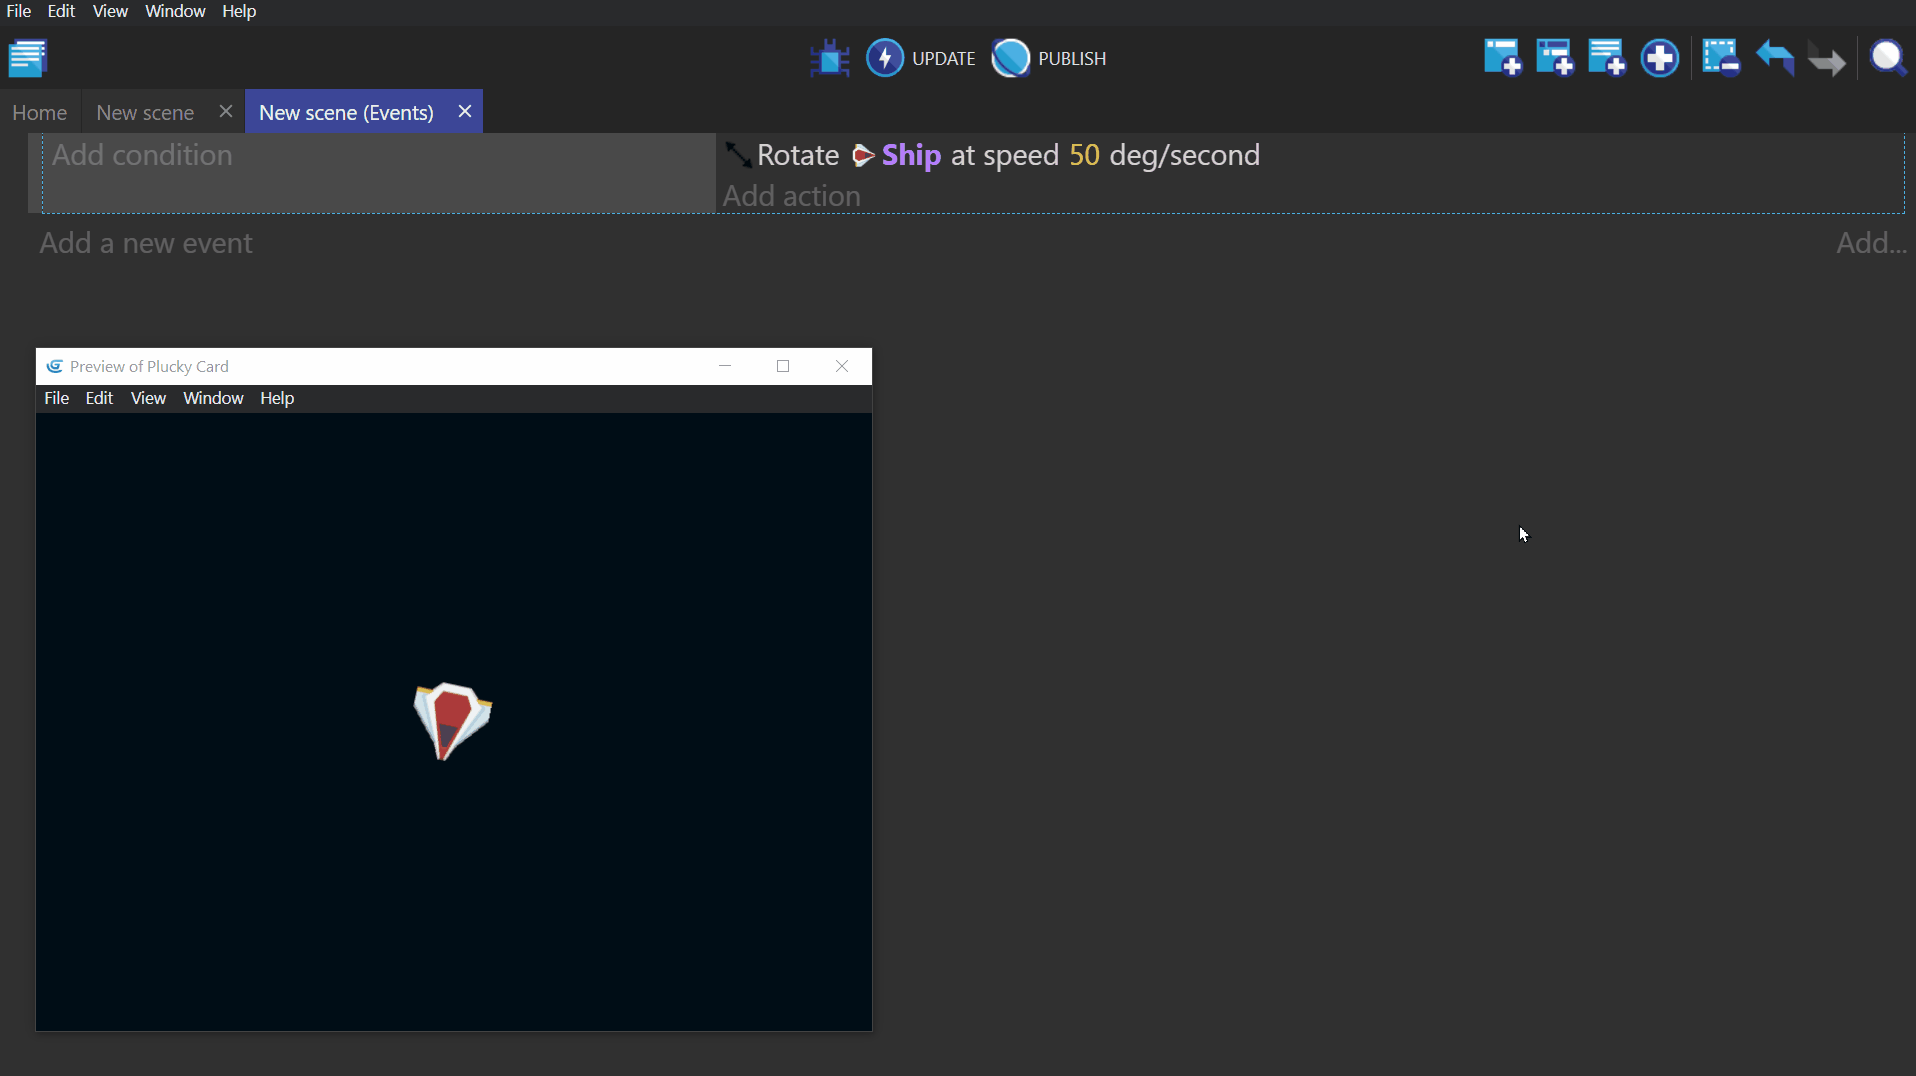Image resolution: width=1916 pixels, height=1076 pixels.
Task: Launch the debugger bug icon
Action: pyautogui.click(x=829, y=58)
